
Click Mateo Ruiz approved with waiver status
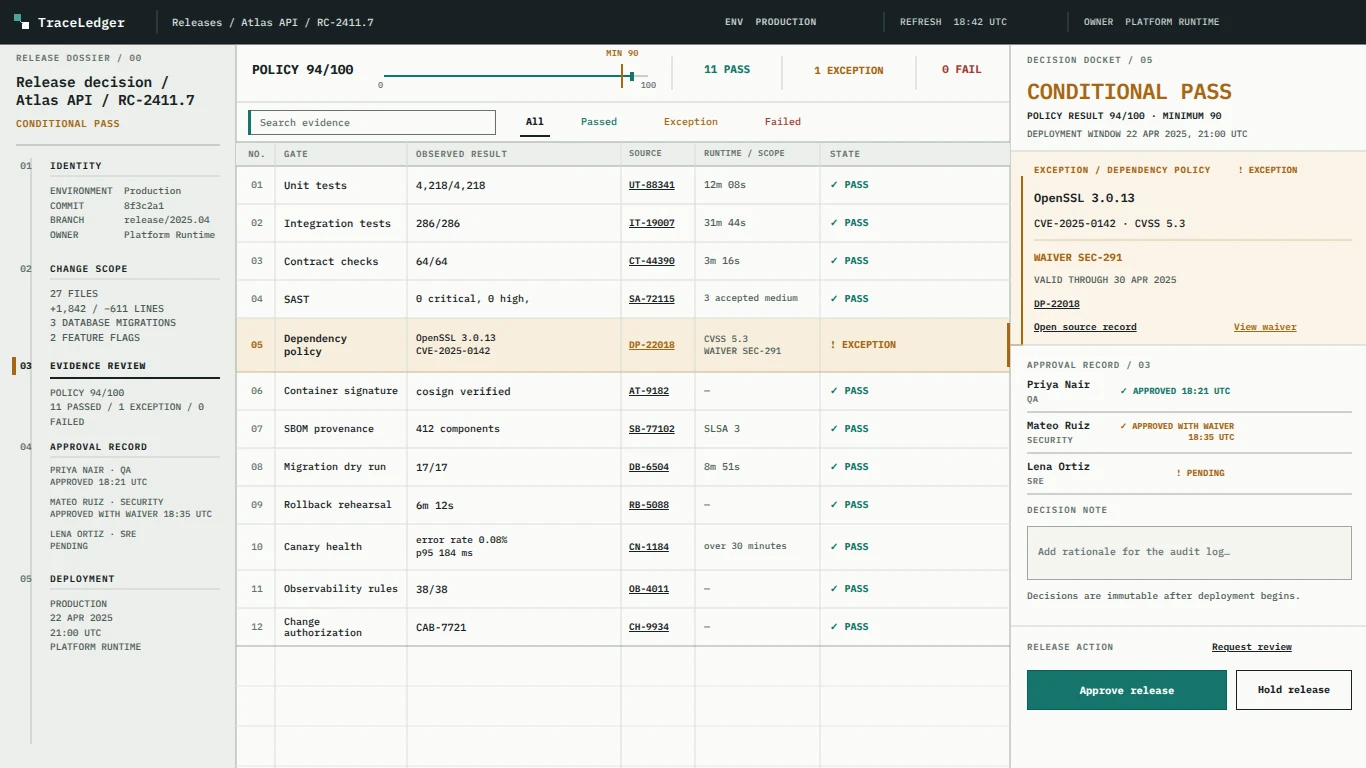[x=1177, y=432]
